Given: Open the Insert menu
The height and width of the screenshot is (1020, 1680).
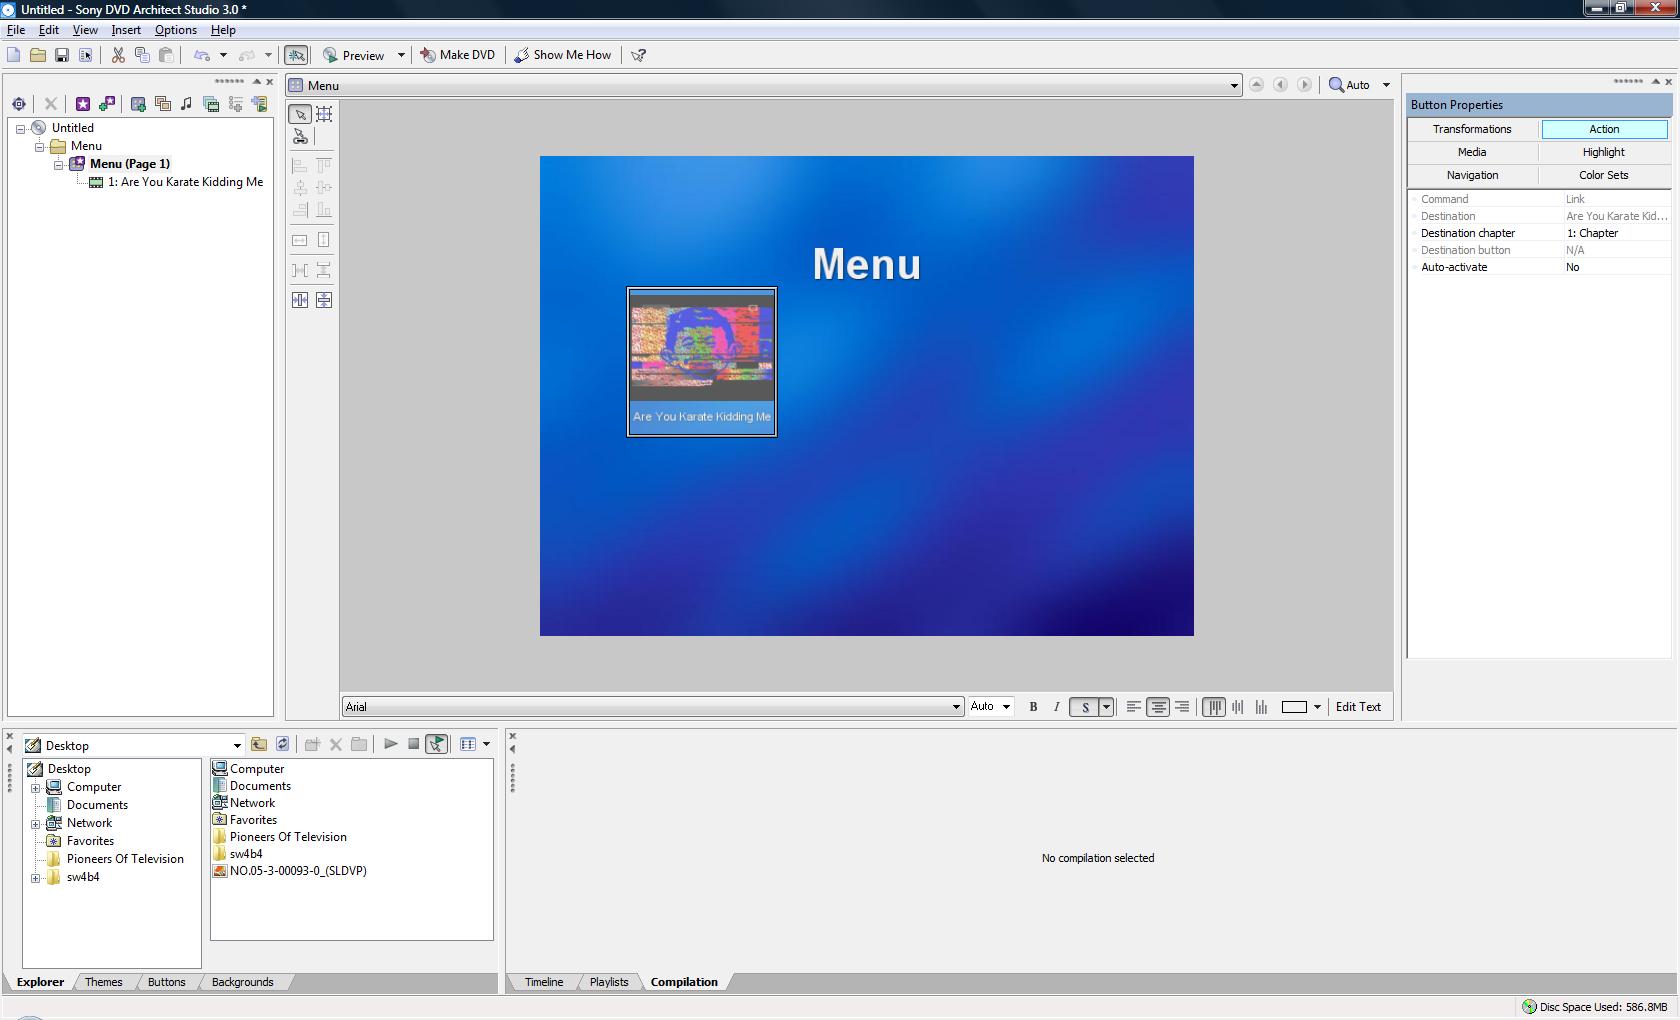Looking at the screenshot, I should (126, 30).
